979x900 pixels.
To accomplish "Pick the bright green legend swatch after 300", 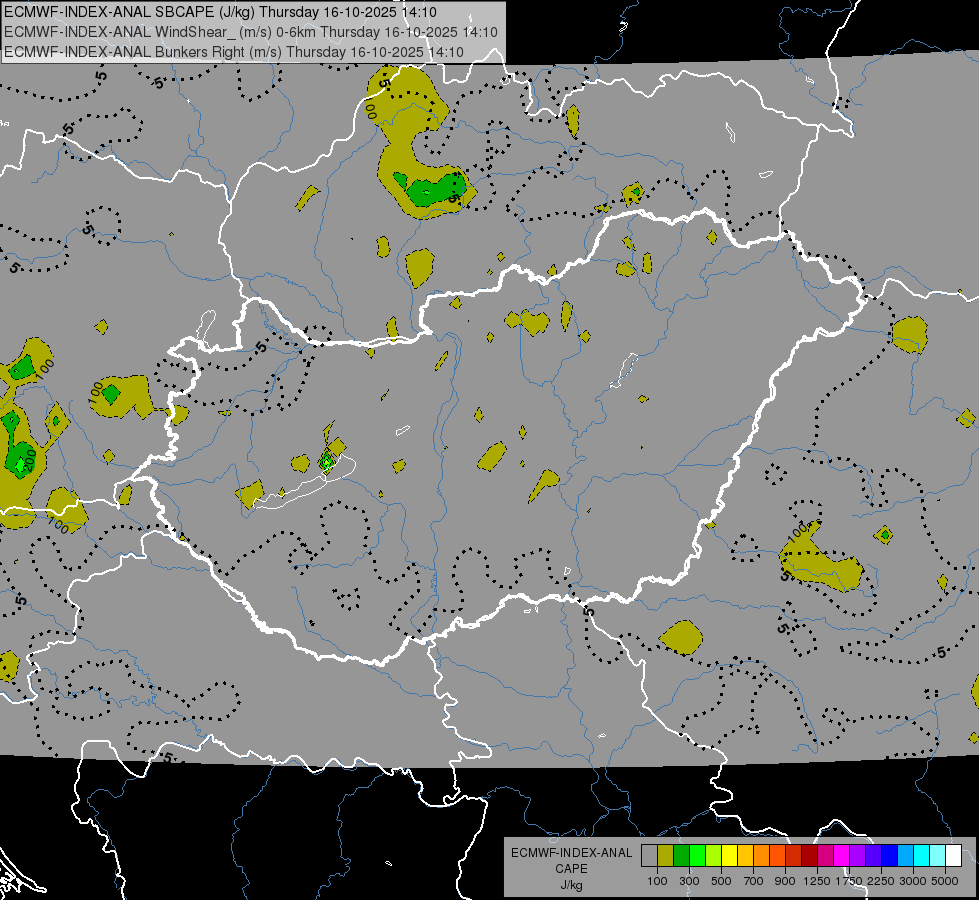I will [x=697, y=855].
